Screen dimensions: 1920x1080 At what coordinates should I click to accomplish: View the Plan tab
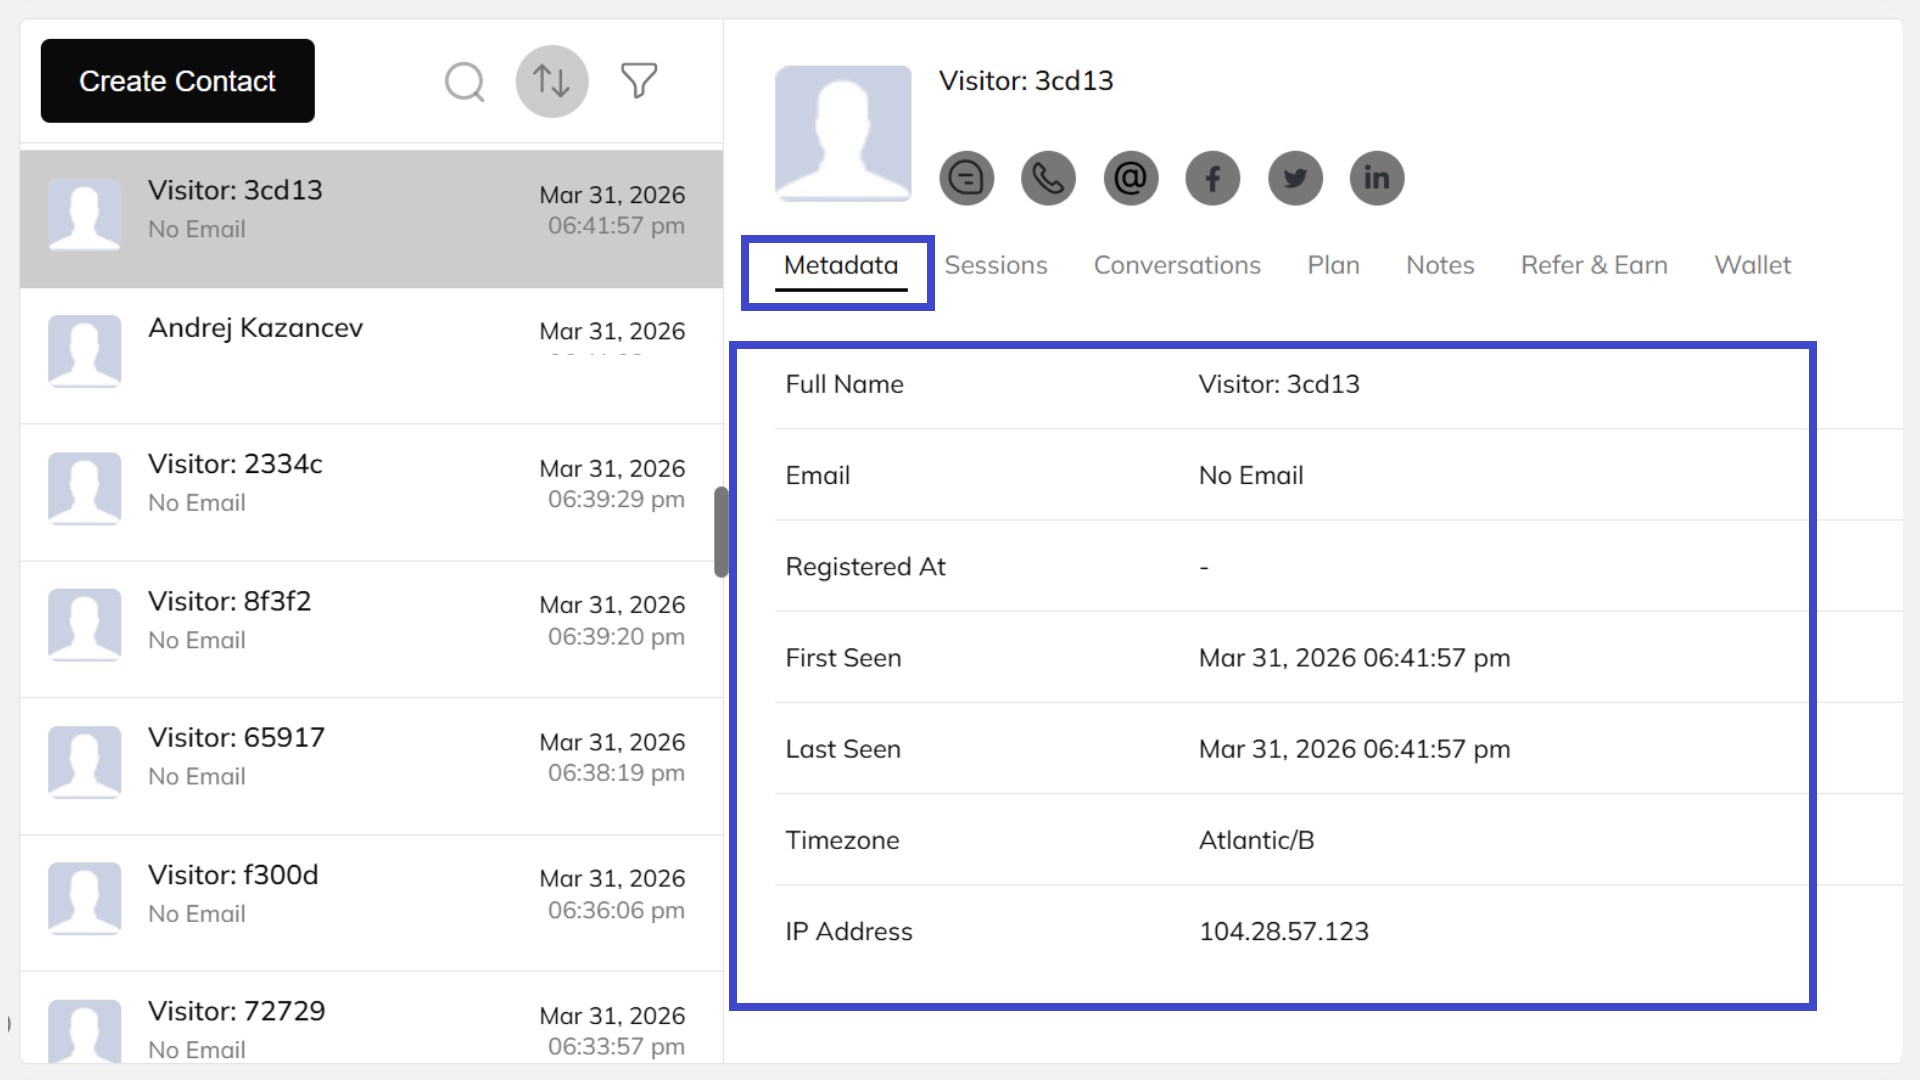point(1333,265)
